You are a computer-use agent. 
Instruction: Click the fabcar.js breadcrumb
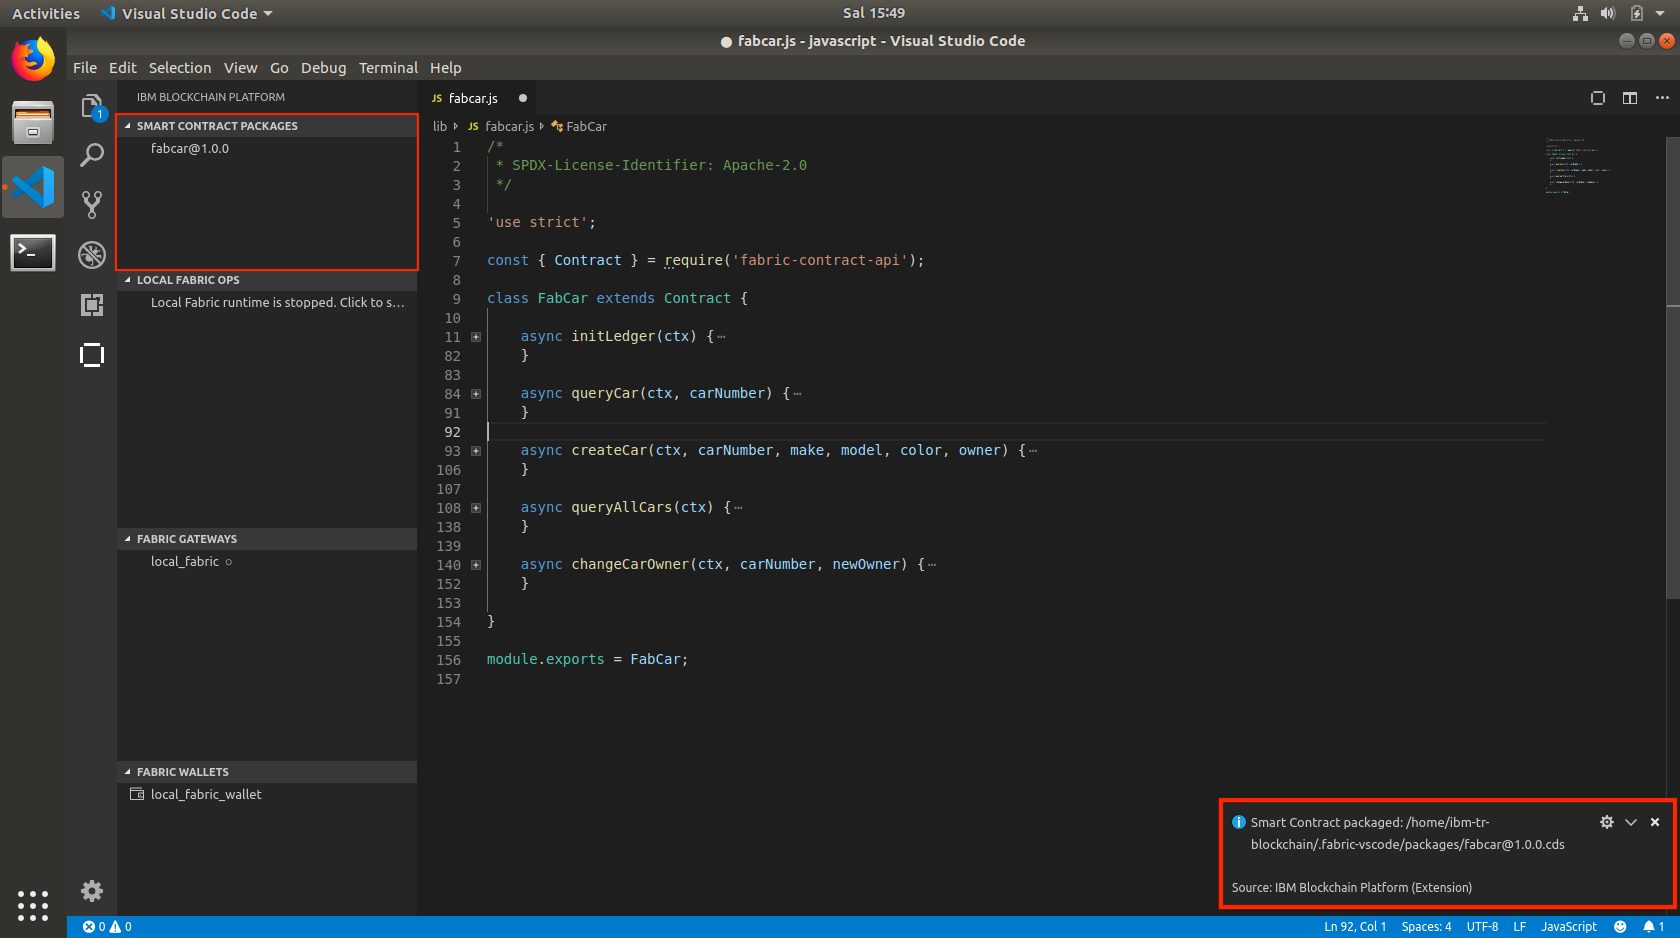(501, 126)
